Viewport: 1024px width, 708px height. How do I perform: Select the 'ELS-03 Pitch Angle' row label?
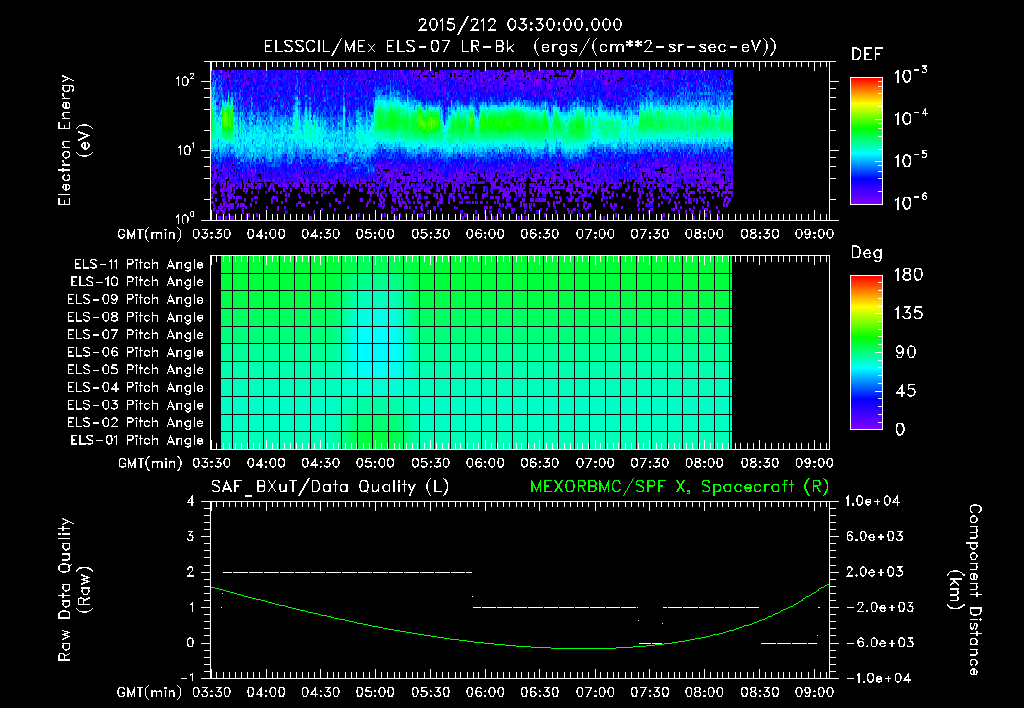tap(136, 405)
